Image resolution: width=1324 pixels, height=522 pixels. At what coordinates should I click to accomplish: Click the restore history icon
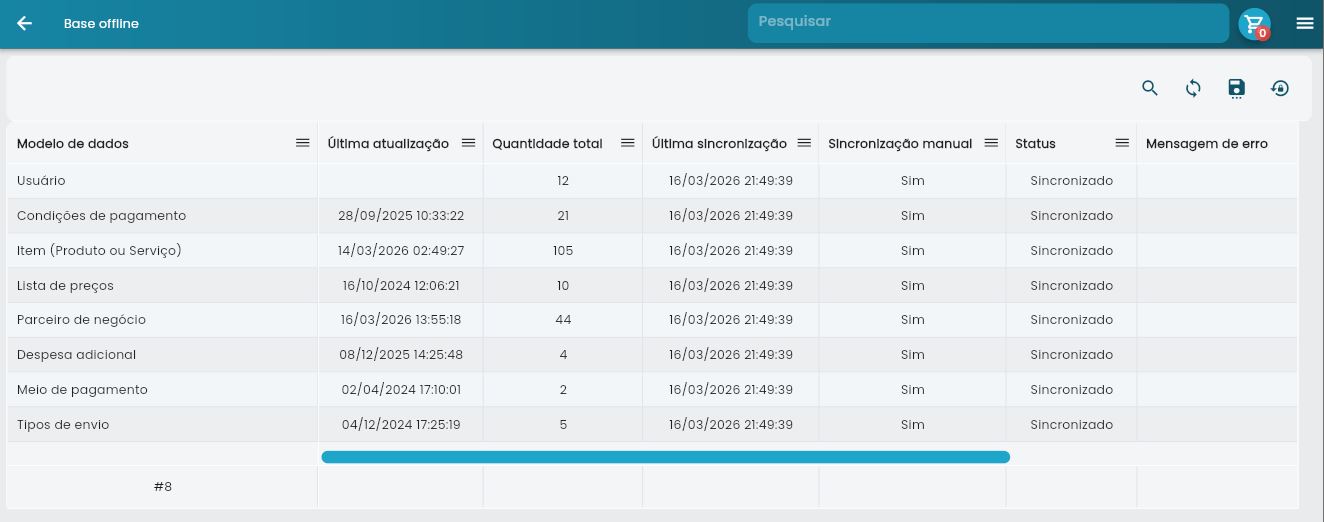[1280, 88]
